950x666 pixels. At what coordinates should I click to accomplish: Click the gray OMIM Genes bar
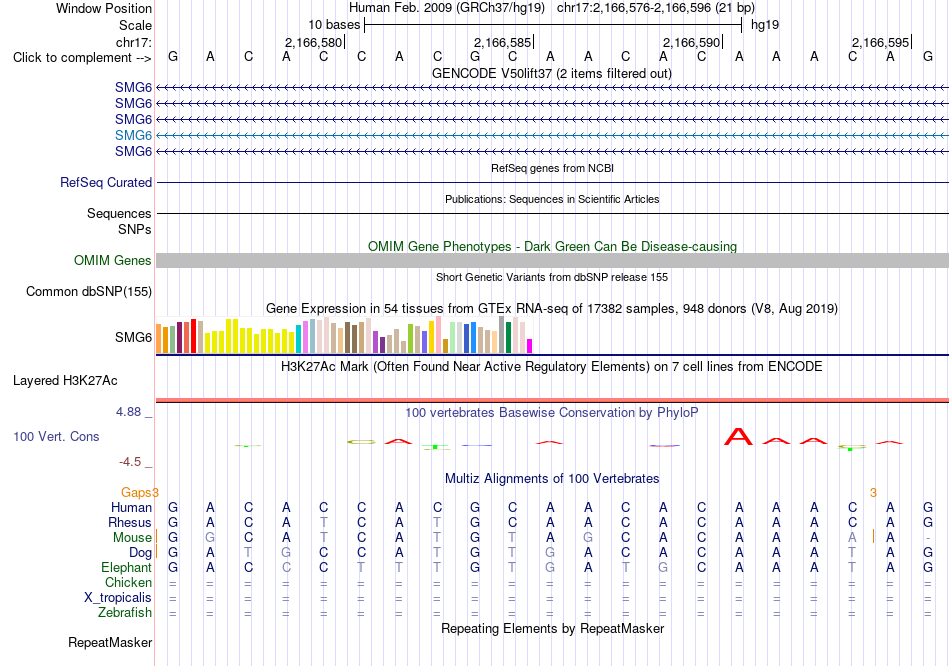[552, 261]
